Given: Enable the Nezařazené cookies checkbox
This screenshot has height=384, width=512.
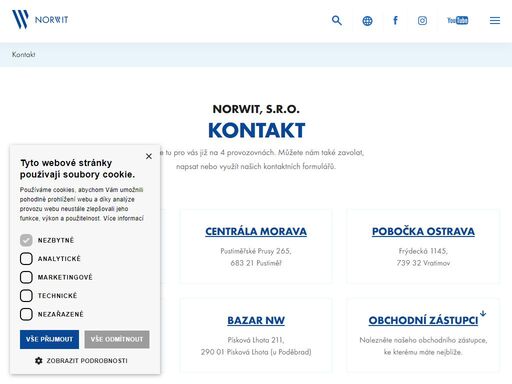Looking at the screenshot, I should point(26,314).
